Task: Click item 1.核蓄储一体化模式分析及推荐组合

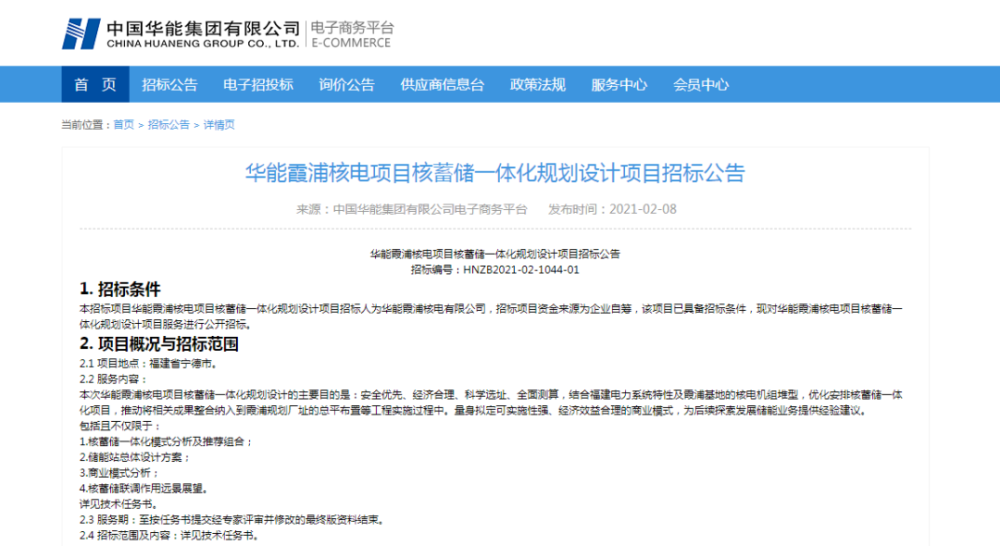Action: pos(166,441)
